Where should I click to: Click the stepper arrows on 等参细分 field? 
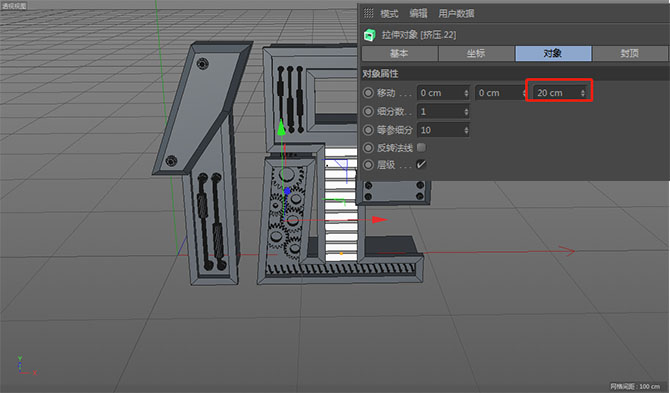pyautogui.click(x=466, y=130)
